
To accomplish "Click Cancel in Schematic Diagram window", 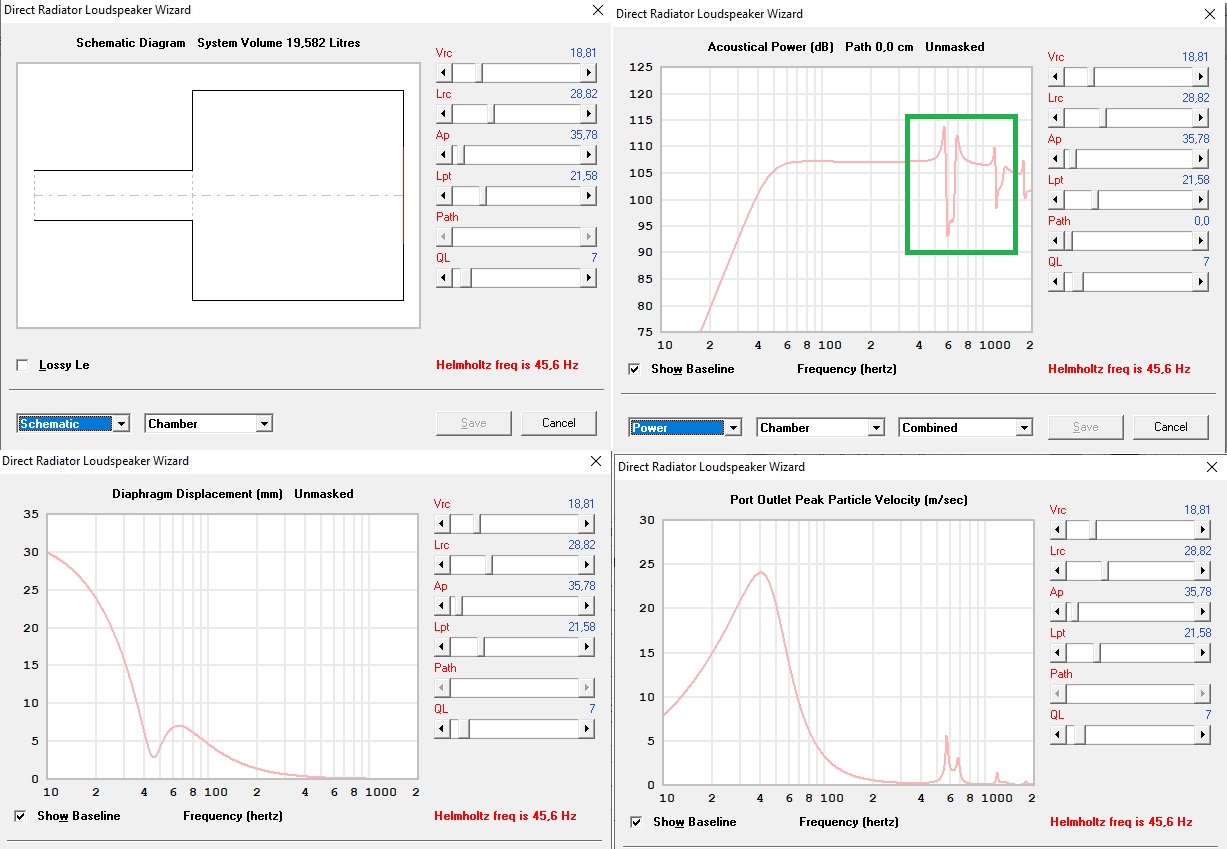I will pos(559,423).
